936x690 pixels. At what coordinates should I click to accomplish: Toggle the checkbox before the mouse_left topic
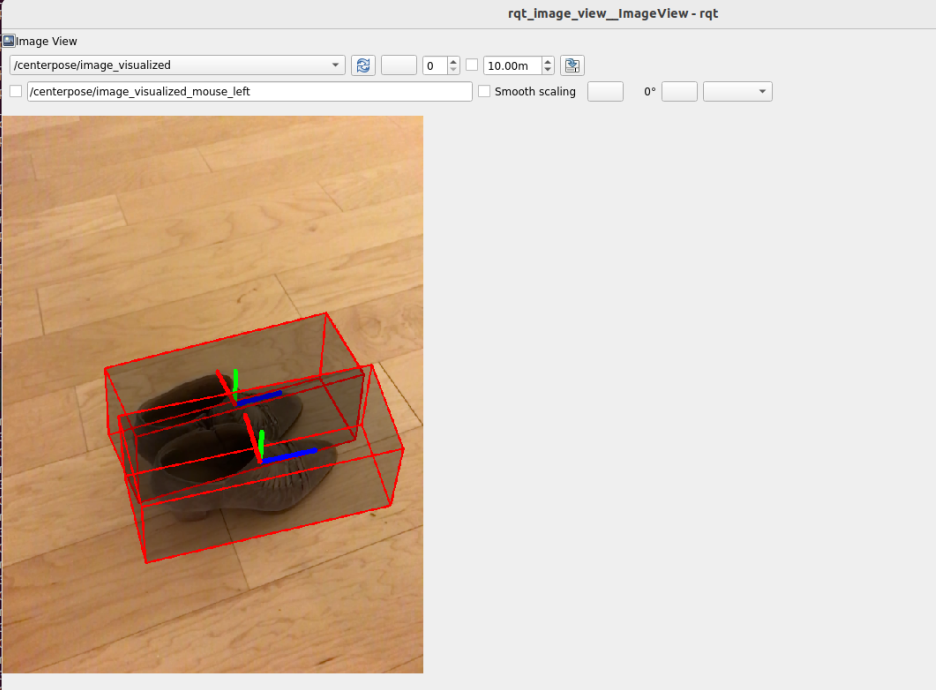(x=15, y=91)
